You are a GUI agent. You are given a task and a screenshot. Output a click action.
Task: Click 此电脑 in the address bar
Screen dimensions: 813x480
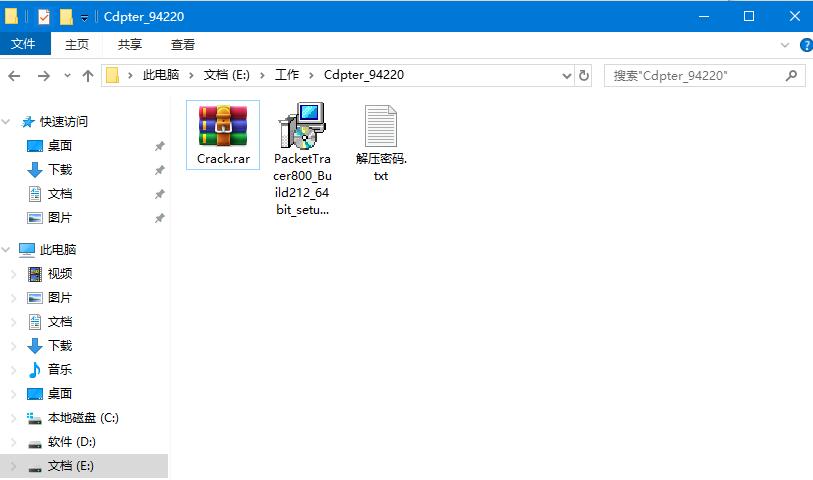161,75
